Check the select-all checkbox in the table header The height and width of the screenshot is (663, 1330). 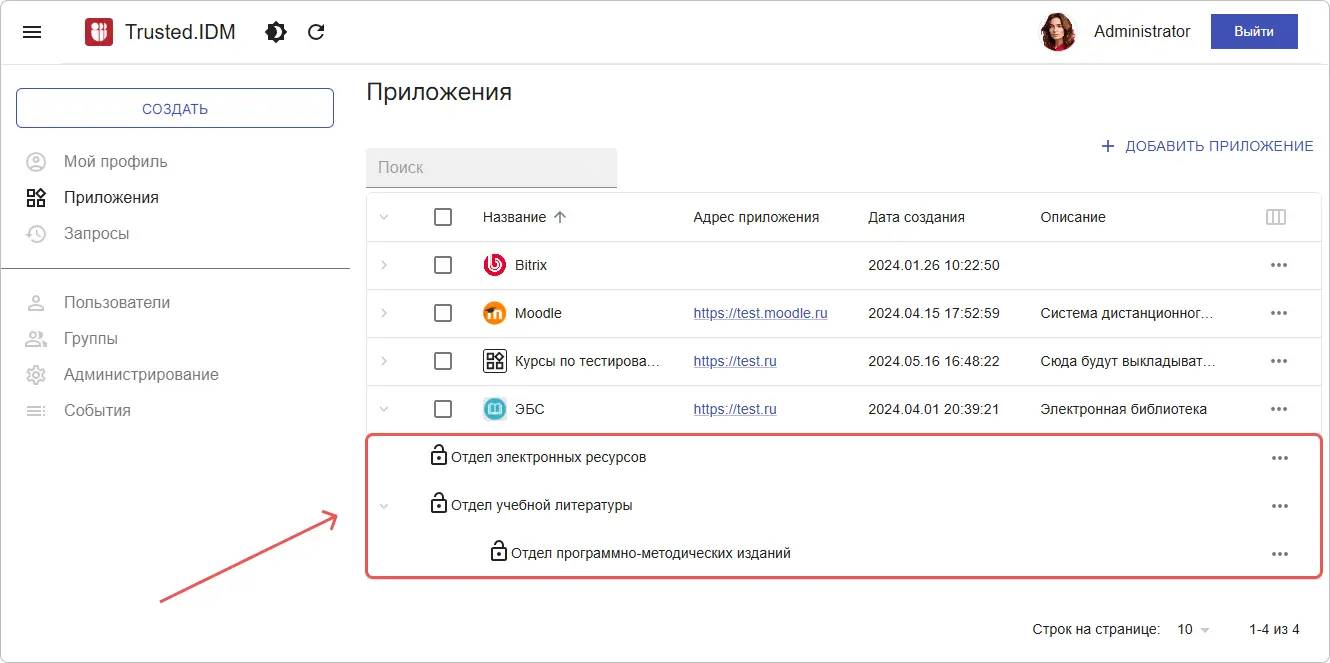(x=443, y=216)
